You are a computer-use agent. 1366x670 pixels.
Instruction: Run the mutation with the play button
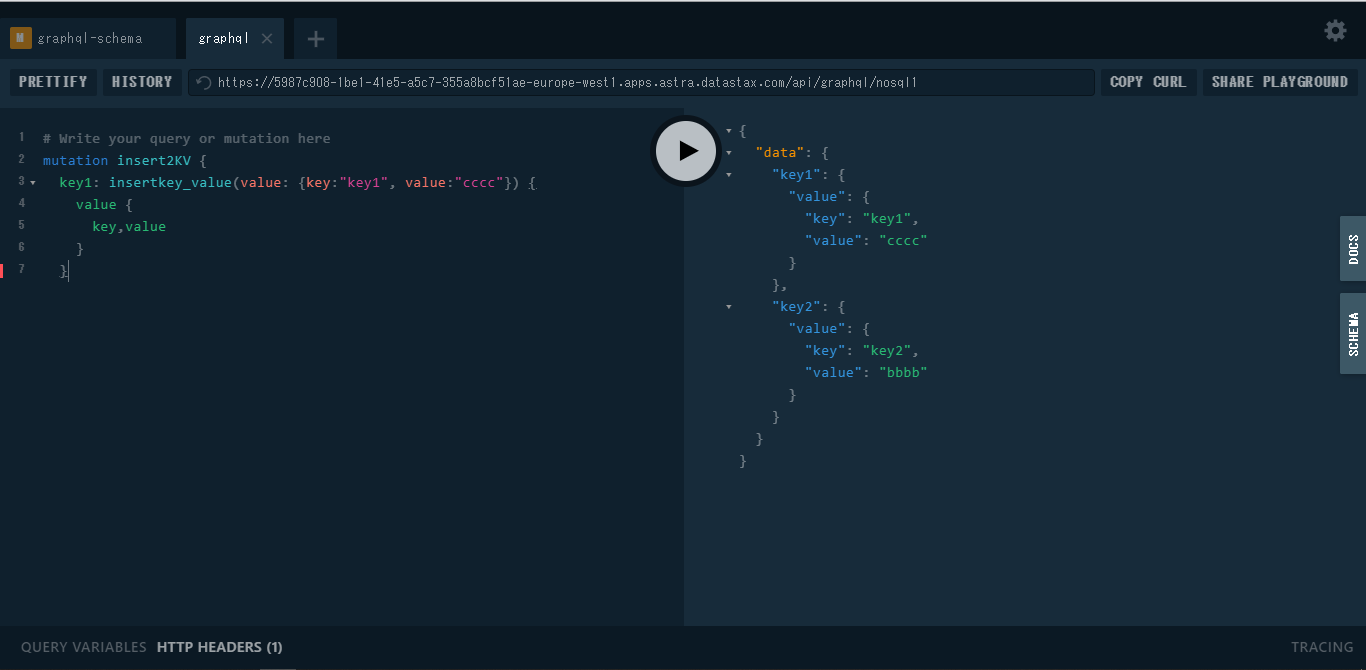686,151
